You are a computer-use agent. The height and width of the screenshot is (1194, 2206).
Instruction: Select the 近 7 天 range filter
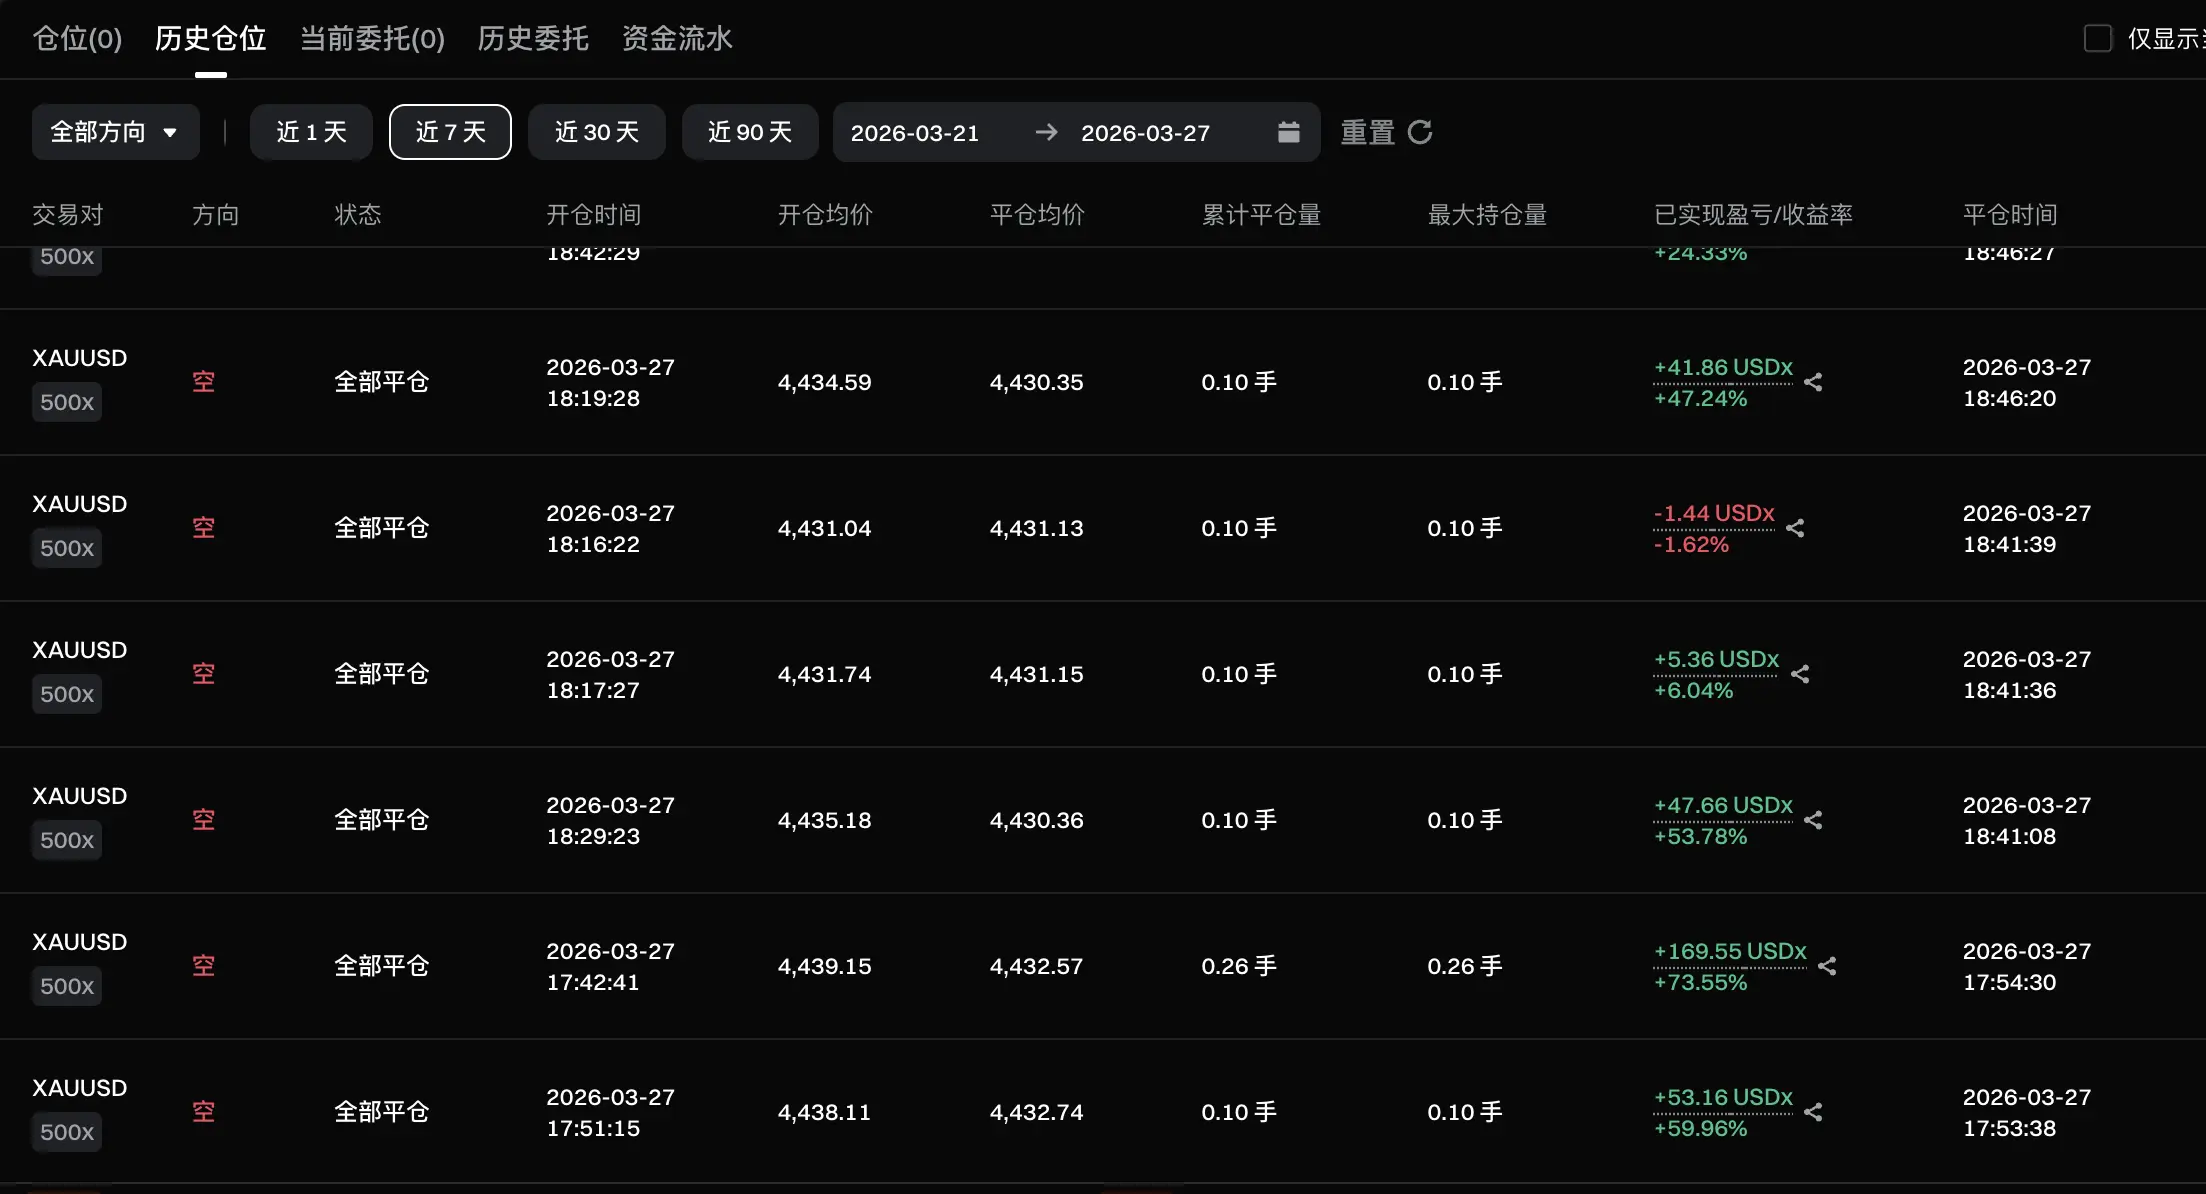click(x=450, y=132)
